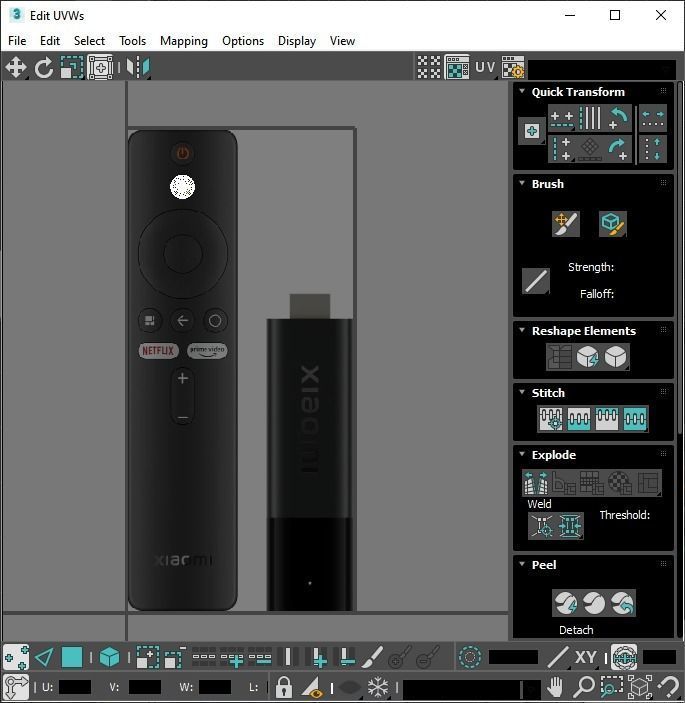Image resolution: width=685 pixels, height=703 pixels.
Task: Toggle Absolute/Relative coordinate entry mode
Action: (x=16, y=686)
